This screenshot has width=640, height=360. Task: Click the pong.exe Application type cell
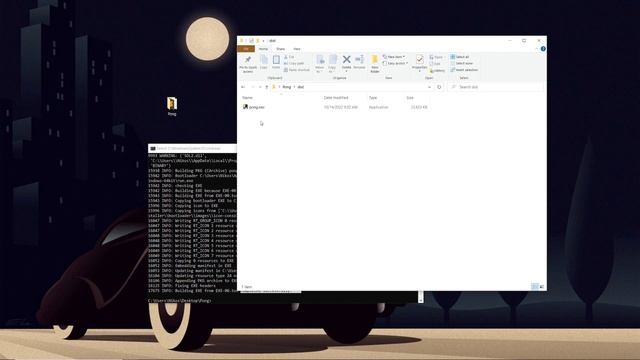378,107
